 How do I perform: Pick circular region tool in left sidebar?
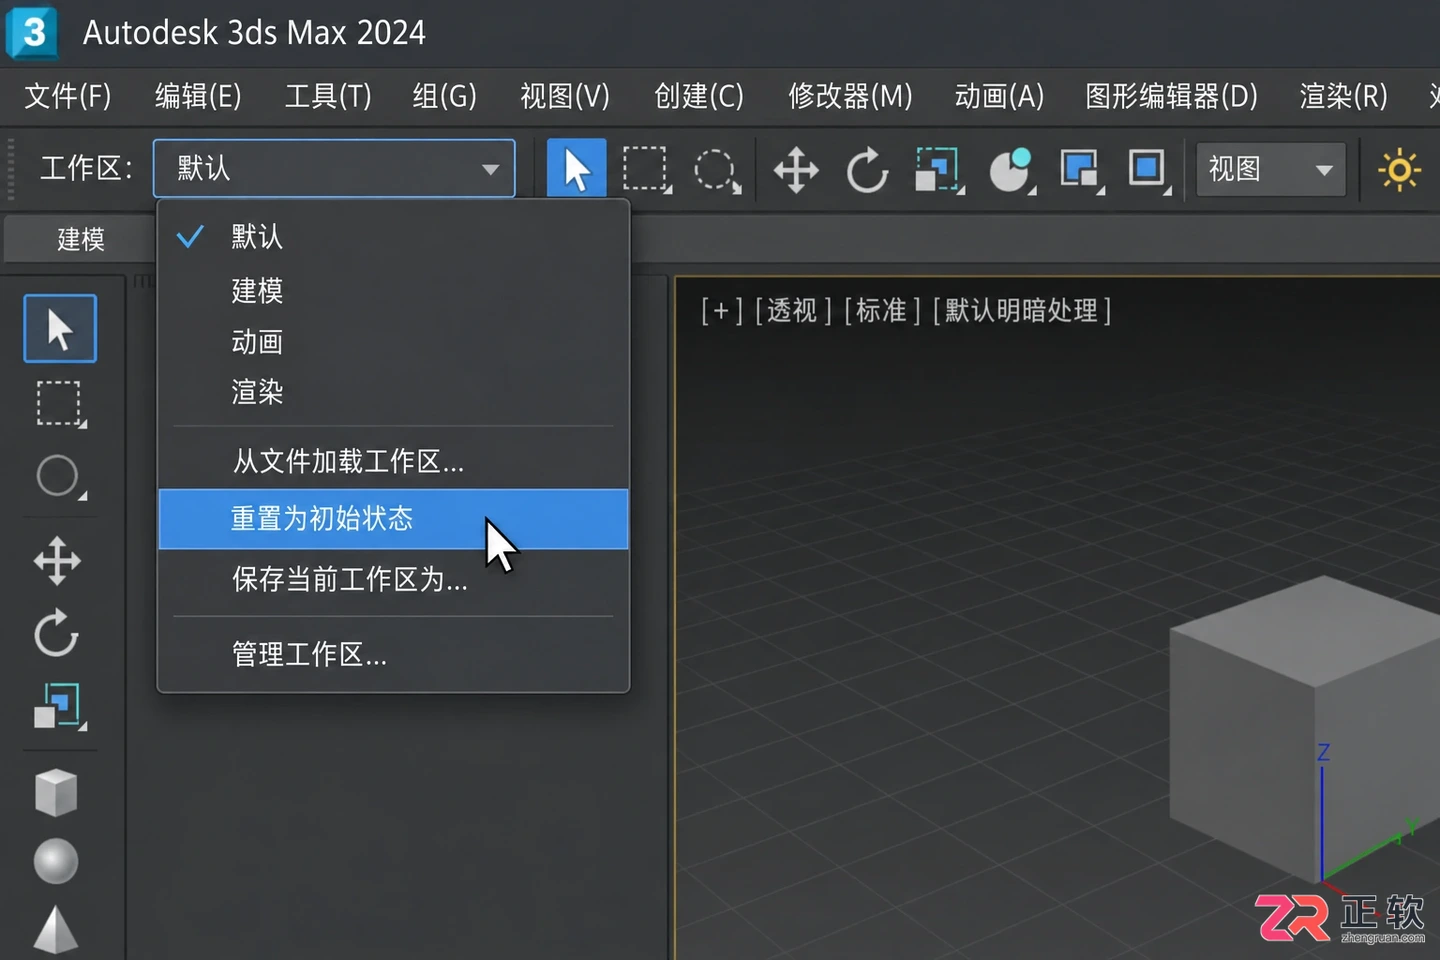click(59, 477)
